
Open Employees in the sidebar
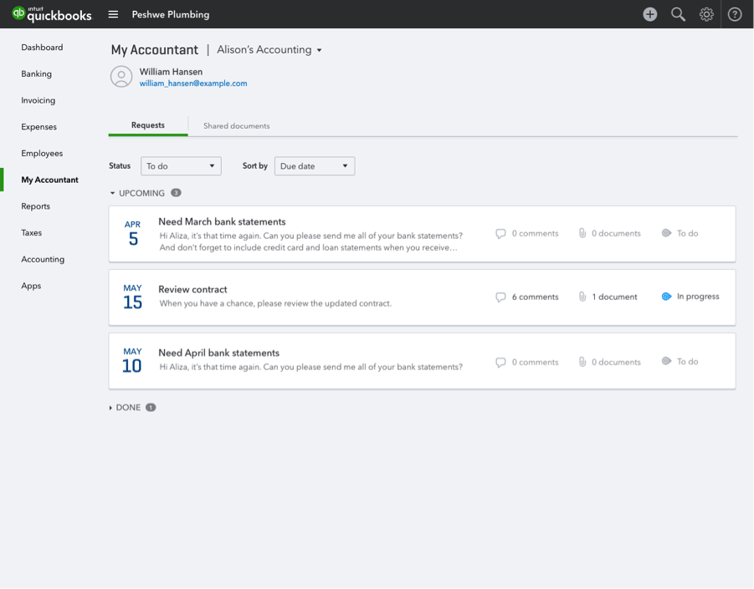42,153
